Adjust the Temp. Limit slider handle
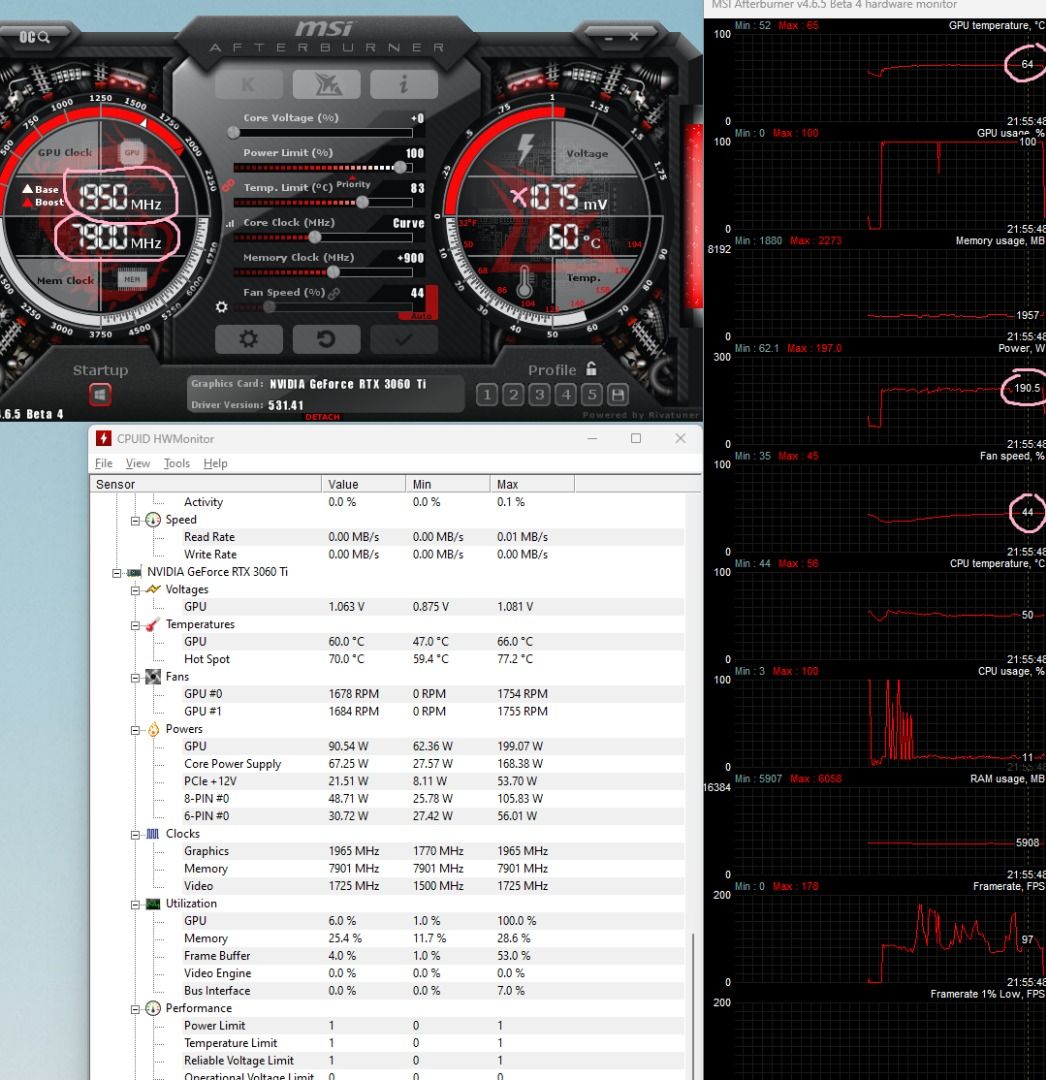1046x1080 pixels. pos(362,202)
